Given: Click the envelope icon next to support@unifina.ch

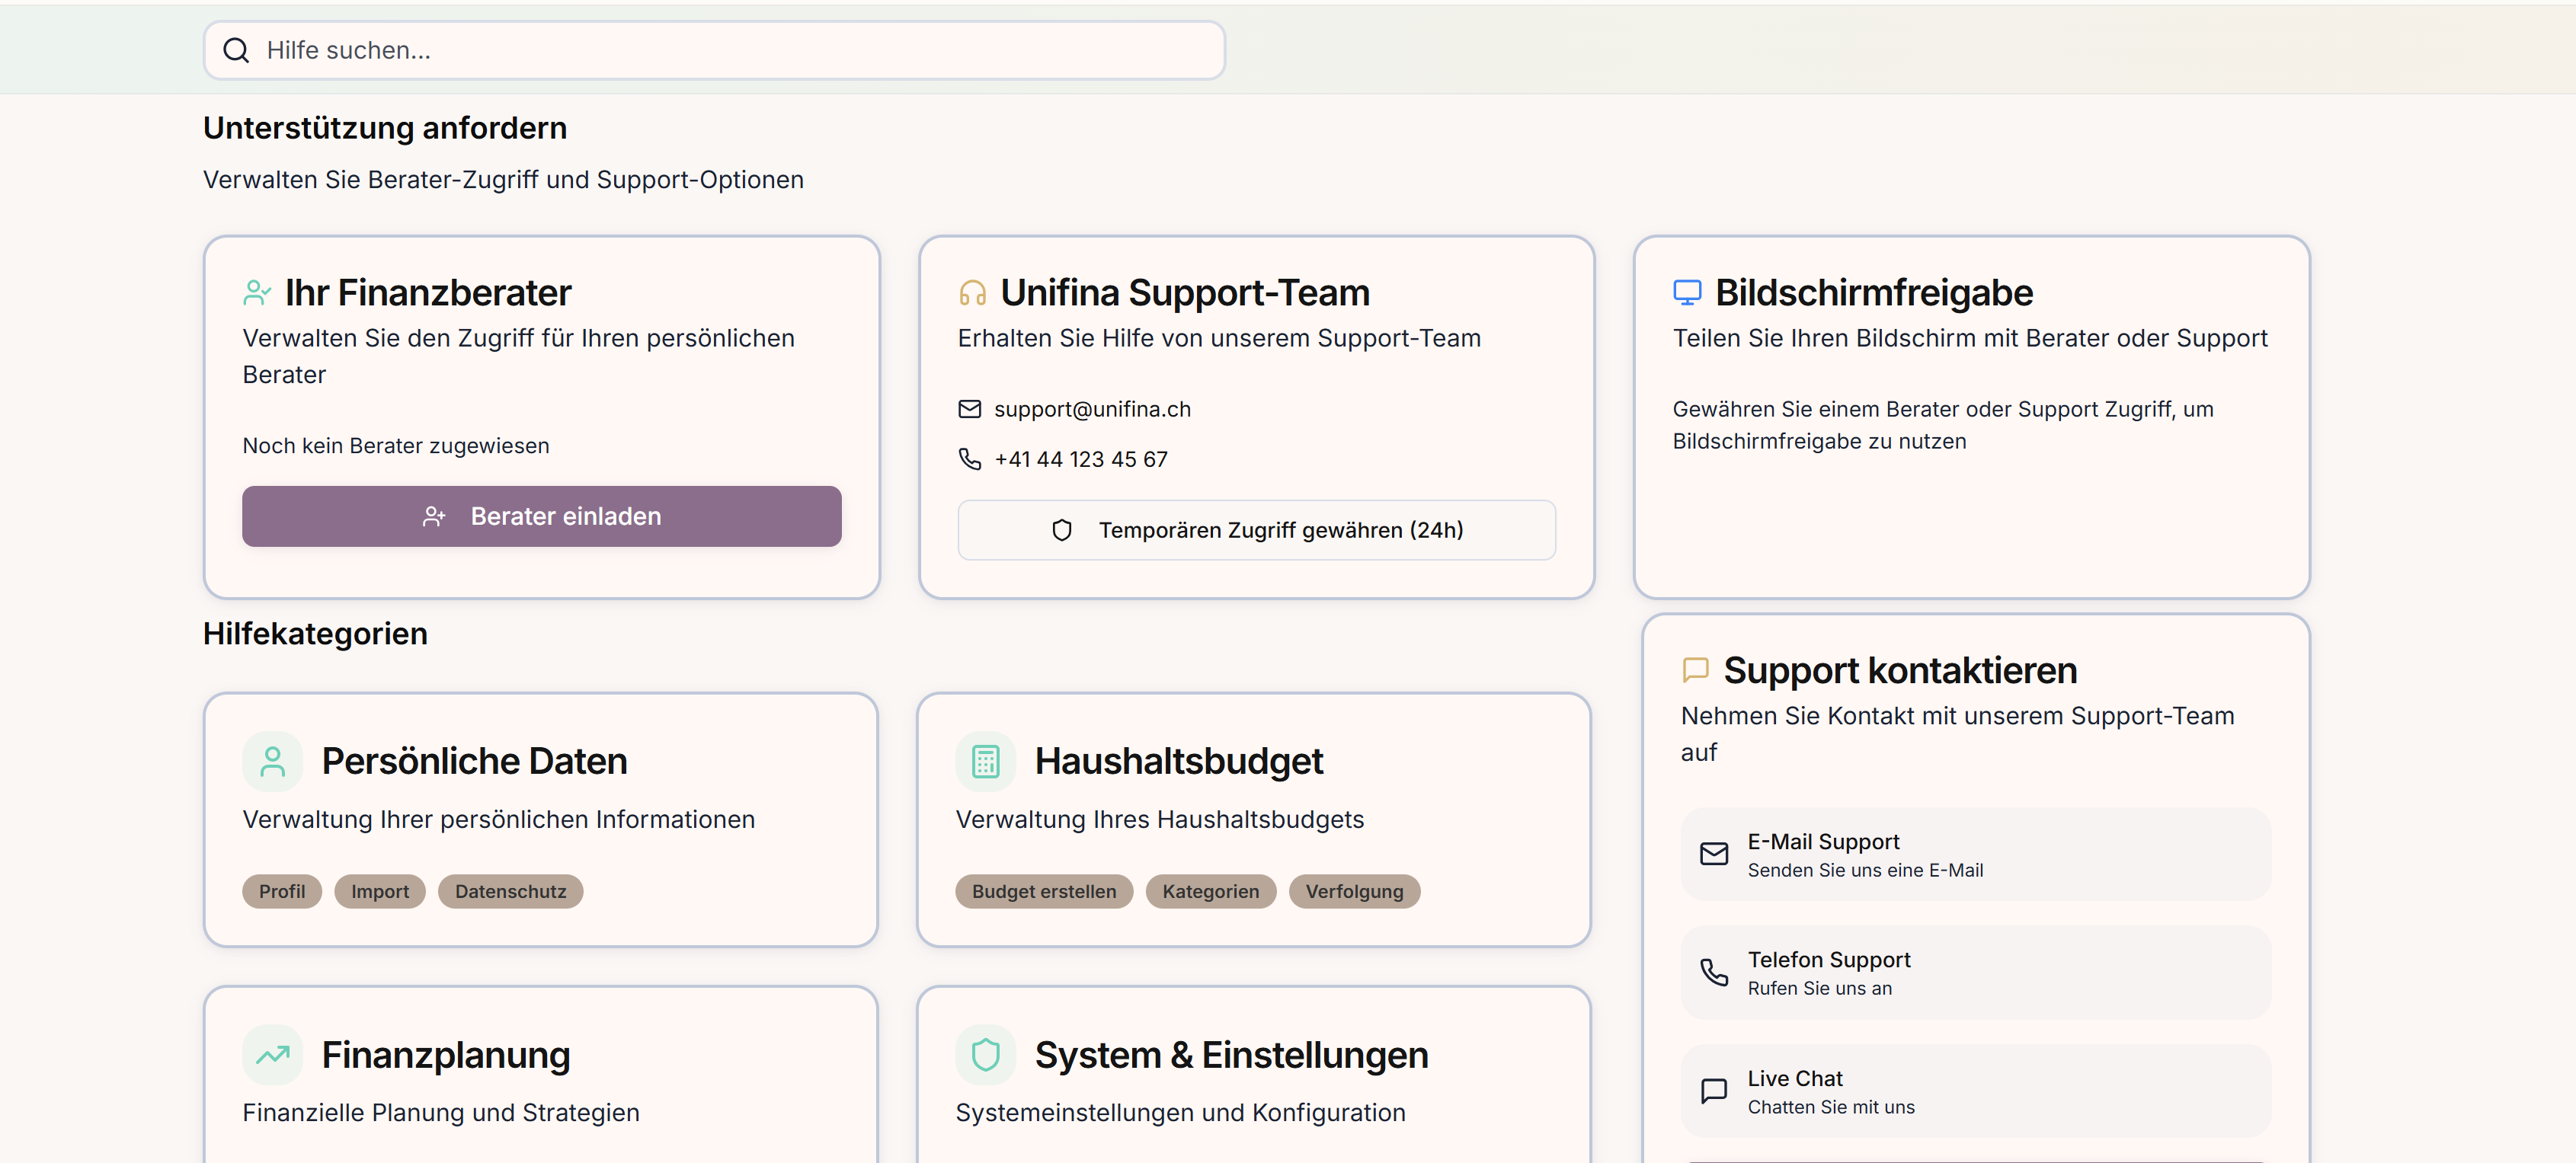Looking at the screenshot, I should [969, 409].
